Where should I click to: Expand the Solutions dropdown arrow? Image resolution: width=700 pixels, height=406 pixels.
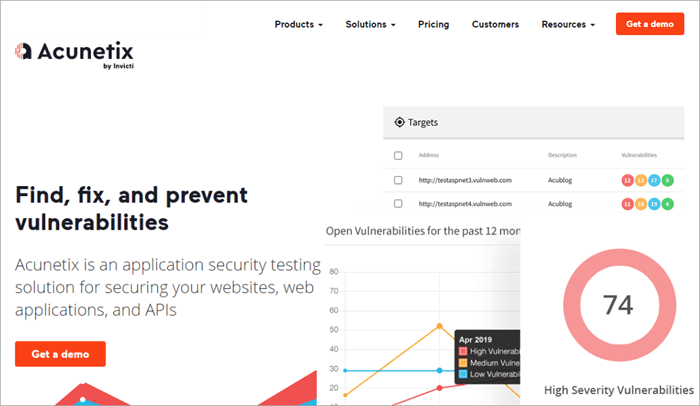coord(393,25)
